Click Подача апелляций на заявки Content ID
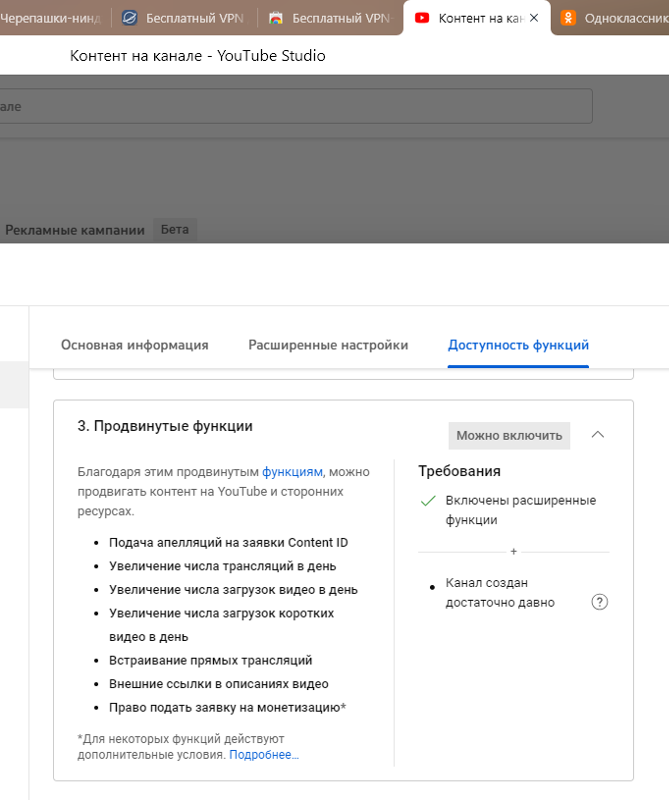This screenshot has width=669, height=800. pos(229,542)
